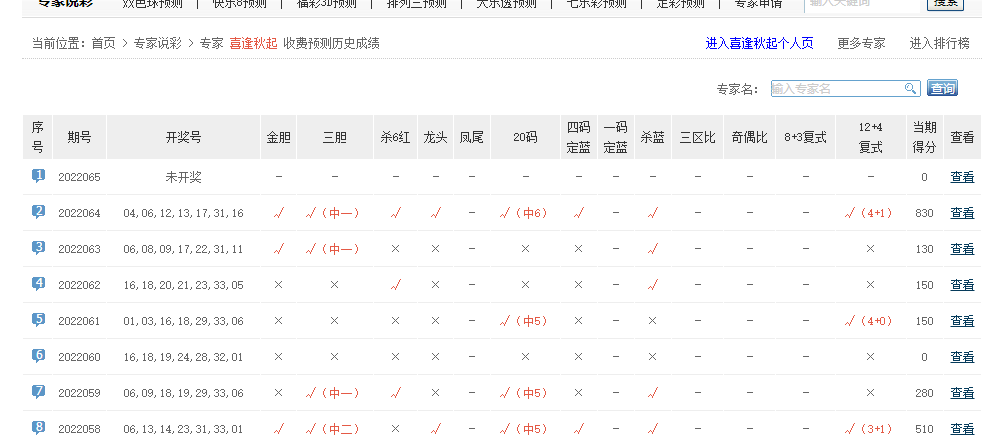Screen dimensions: 995x444
Task: Go to 进入排行榜 ranking page
Action: 939,44
